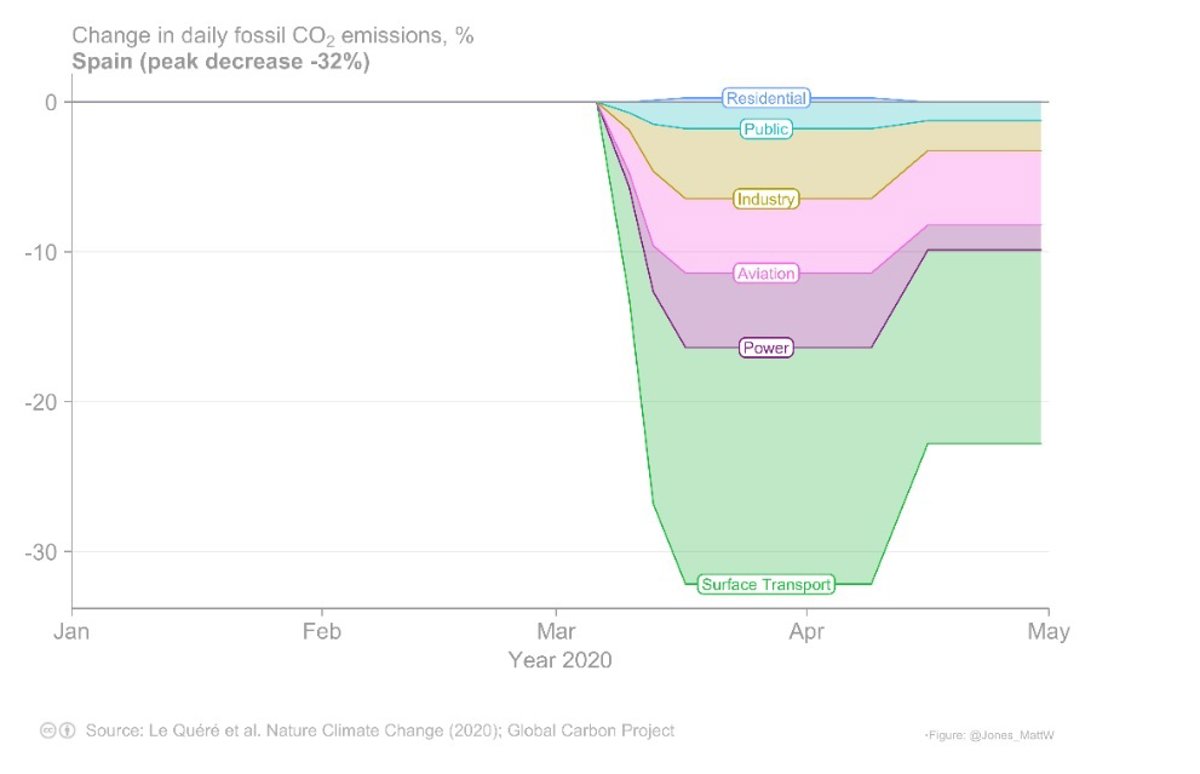This screenshot has height=774, width=1200.
Task: Click the -10 y-axis value
Action: 41,252
